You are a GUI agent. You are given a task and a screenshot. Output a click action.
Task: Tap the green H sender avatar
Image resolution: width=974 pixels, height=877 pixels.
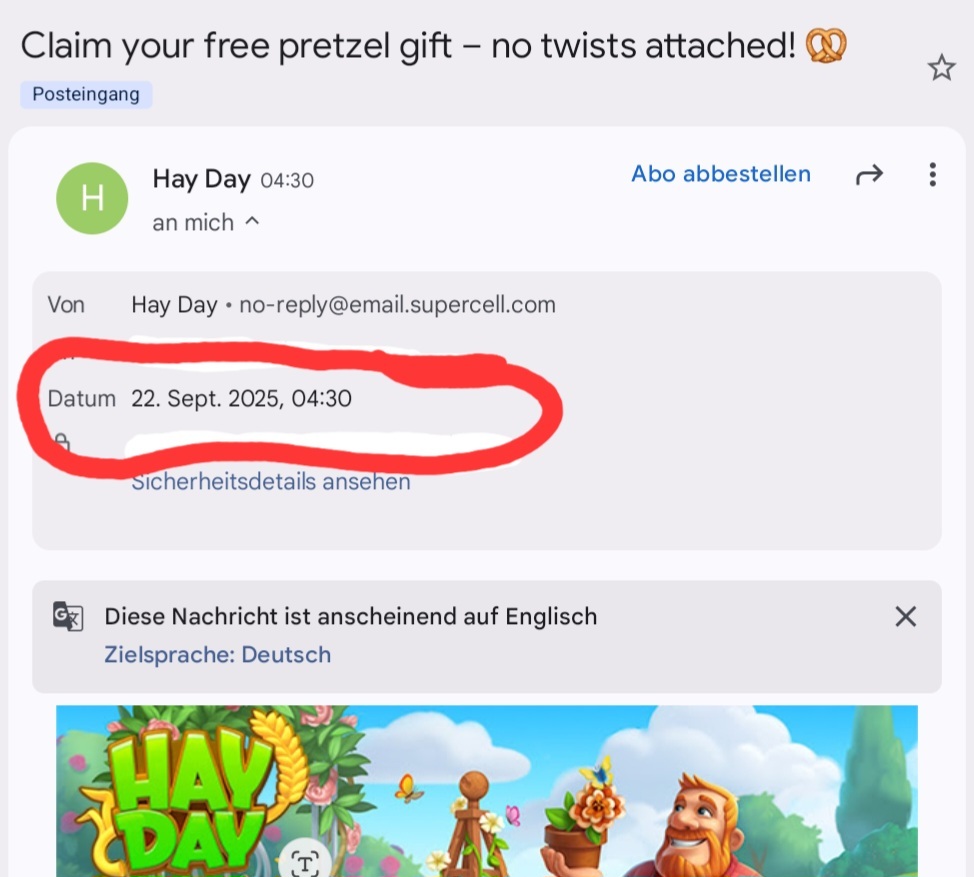click(x=92, y=198)
